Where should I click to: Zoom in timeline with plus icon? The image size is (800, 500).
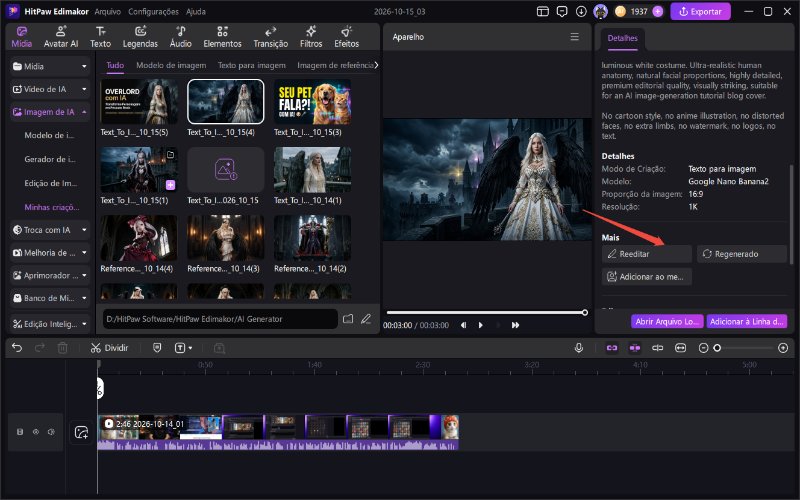click(783, 348)
